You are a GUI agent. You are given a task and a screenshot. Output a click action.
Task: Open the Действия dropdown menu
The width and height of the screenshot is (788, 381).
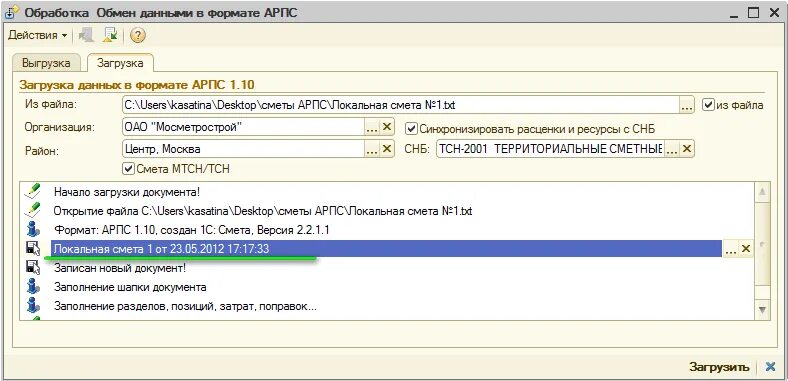[x=38, y=35]
